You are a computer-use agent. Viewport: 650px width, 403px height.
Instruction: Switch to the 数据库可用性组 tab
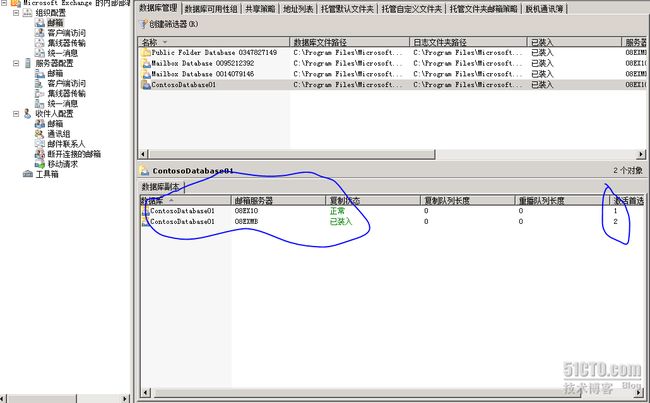pyautogui.click(x=211, y=9)
